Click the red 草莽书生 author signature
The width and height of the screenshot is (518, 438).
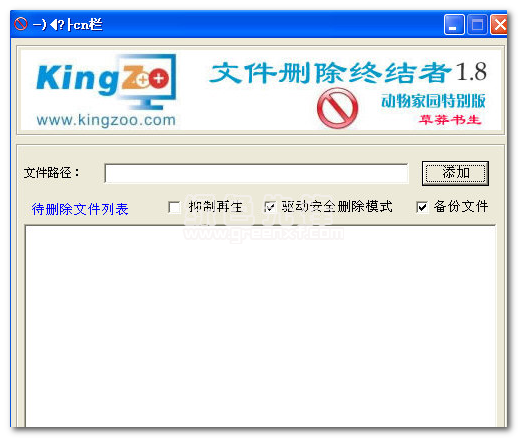pyautogui.click(x=450, y=120)
